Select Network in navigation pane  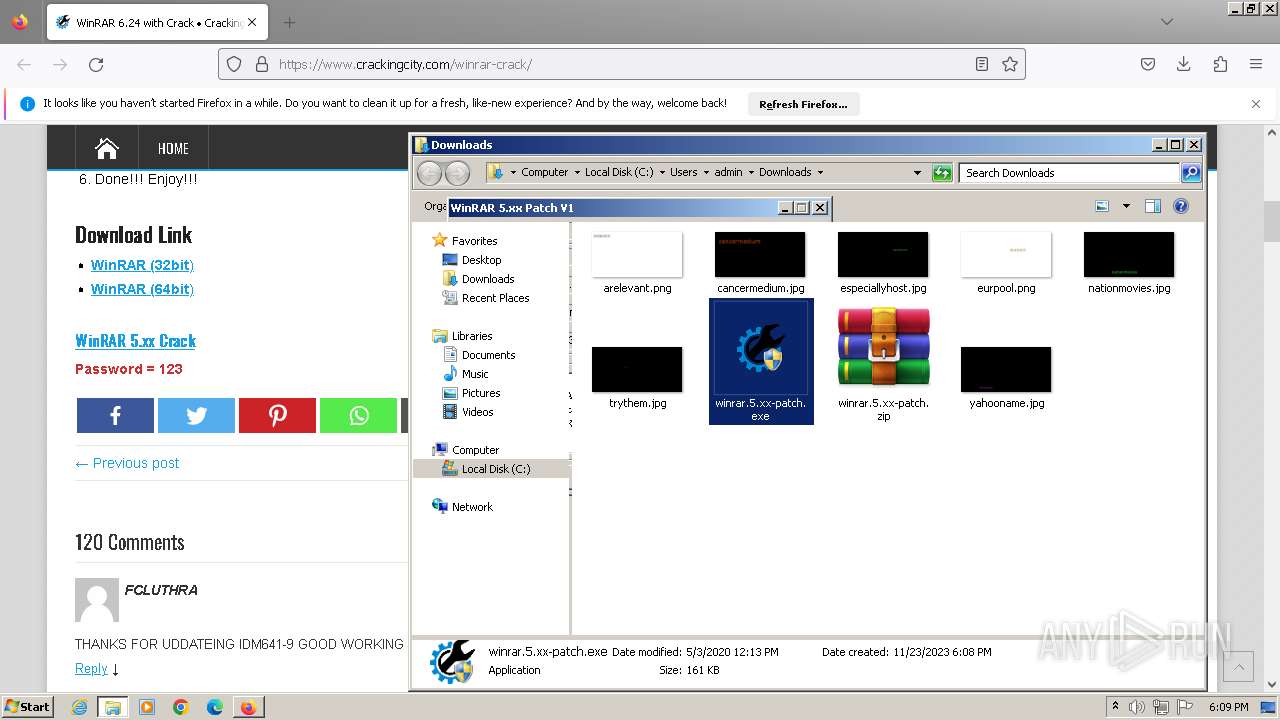[x=472, y=507]
